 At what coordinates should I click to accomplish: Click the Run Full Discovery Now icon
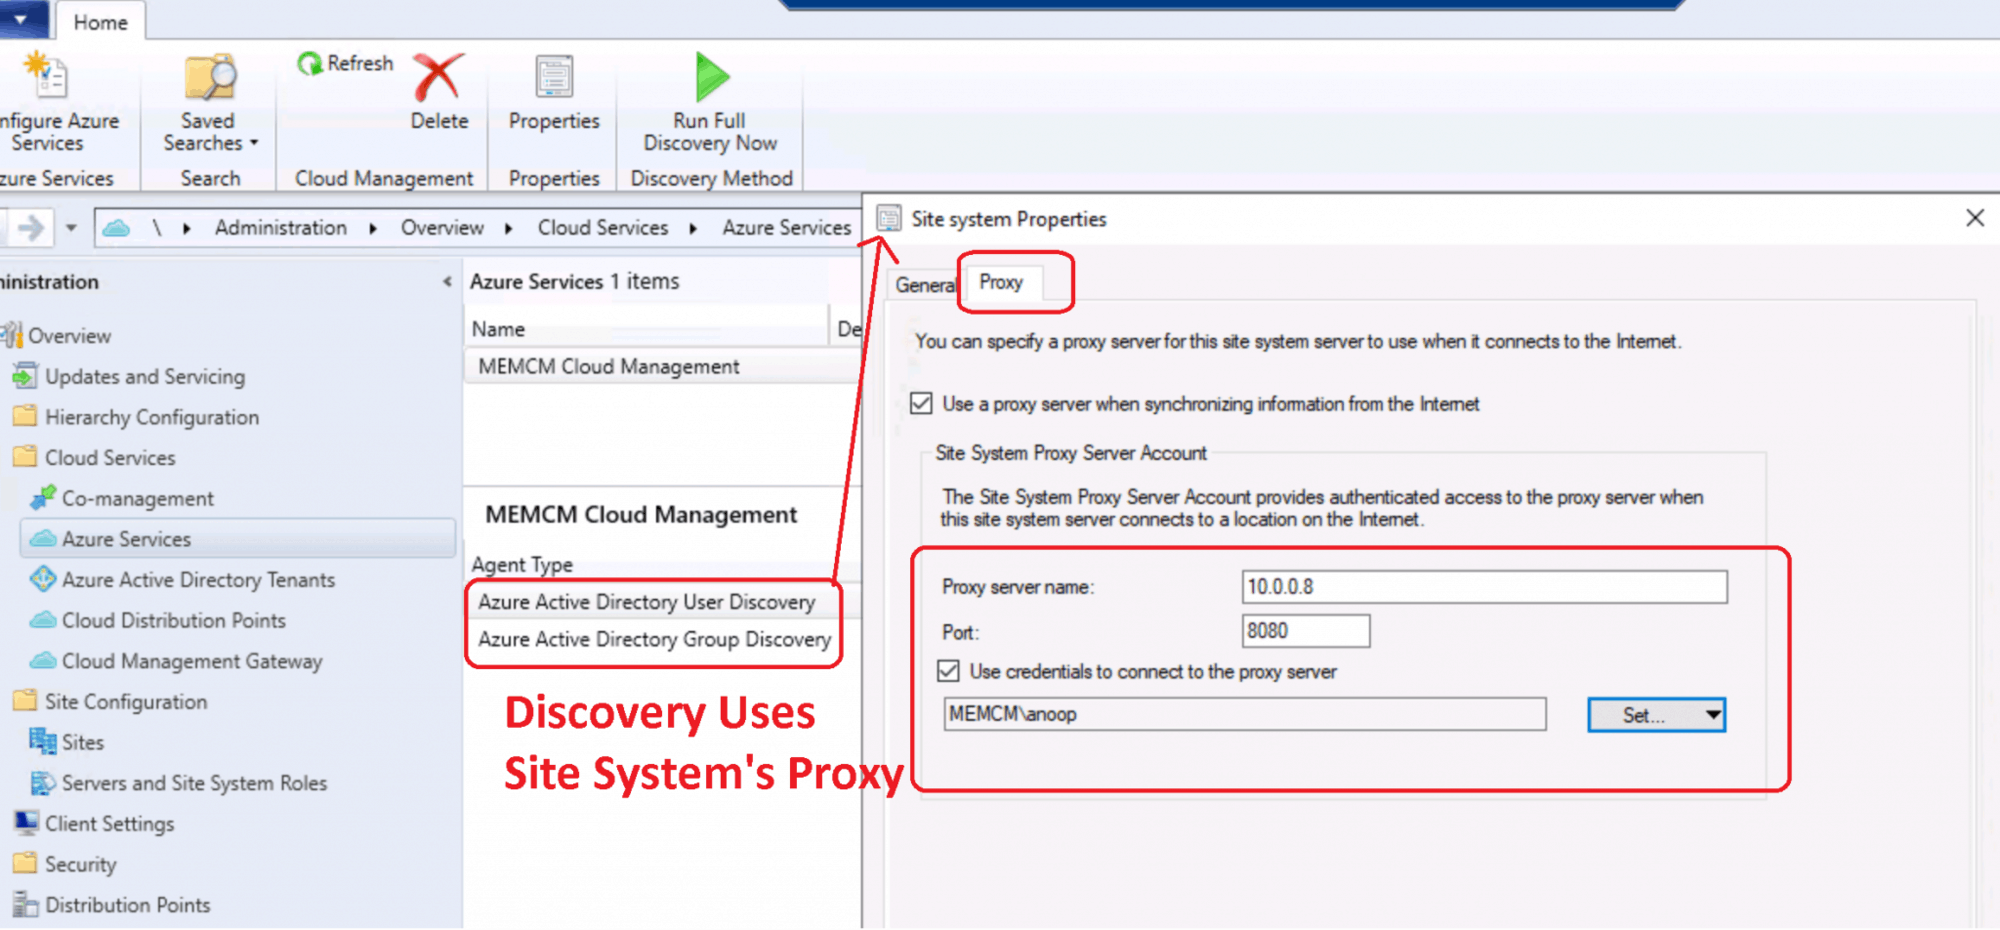[x=711, y=77]
